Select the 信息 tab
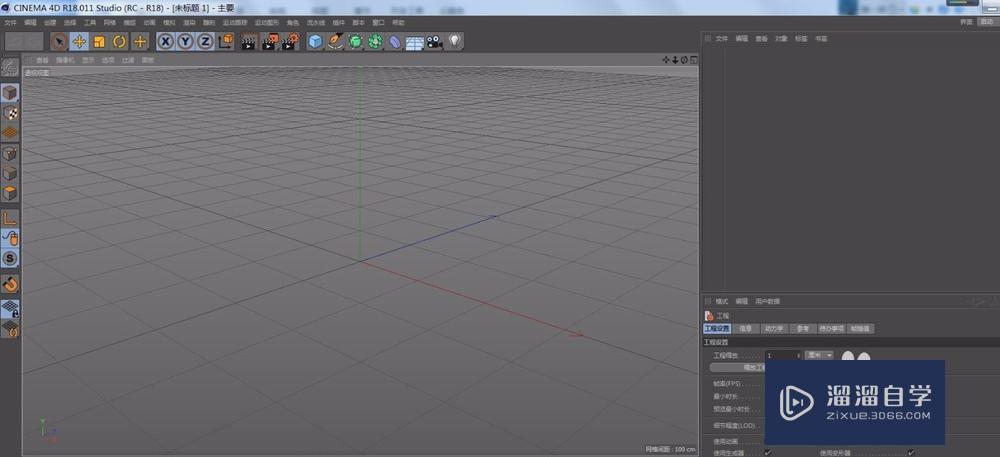The height and width of the screenshot is (457, 1000). [x=745, y=329]
